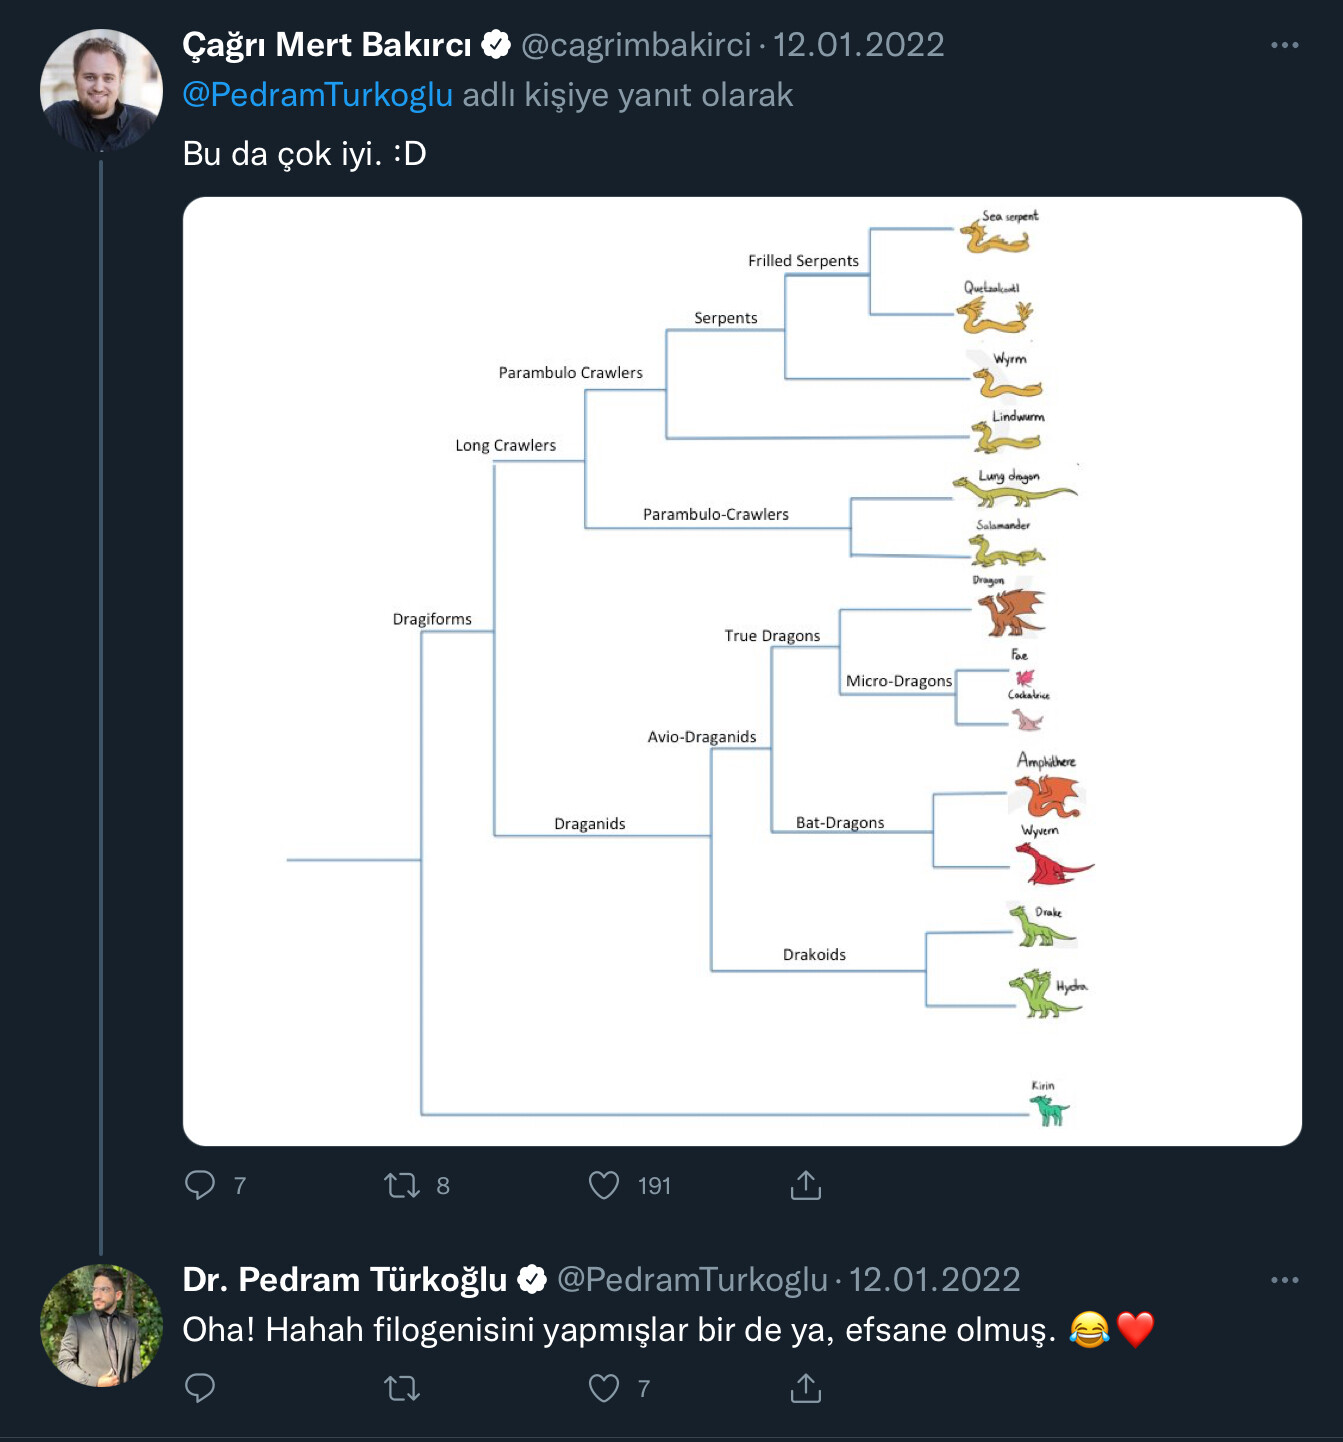Share the dragon phylogeny tweet
1343x1442 pixels.
(x=805, y=1185)
